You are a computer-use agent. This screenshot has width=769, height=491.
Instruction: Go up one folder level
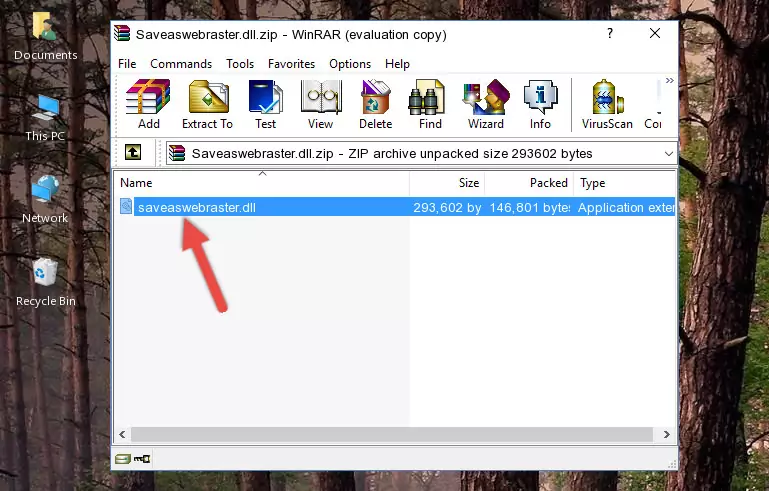(x=133, y=153)
